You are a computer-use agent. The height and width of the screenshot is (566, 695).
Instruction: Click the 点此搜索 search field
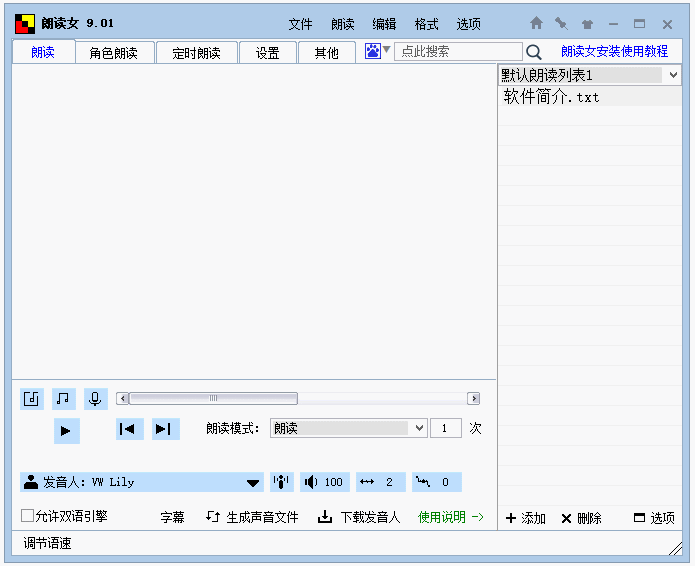point(458,51)
